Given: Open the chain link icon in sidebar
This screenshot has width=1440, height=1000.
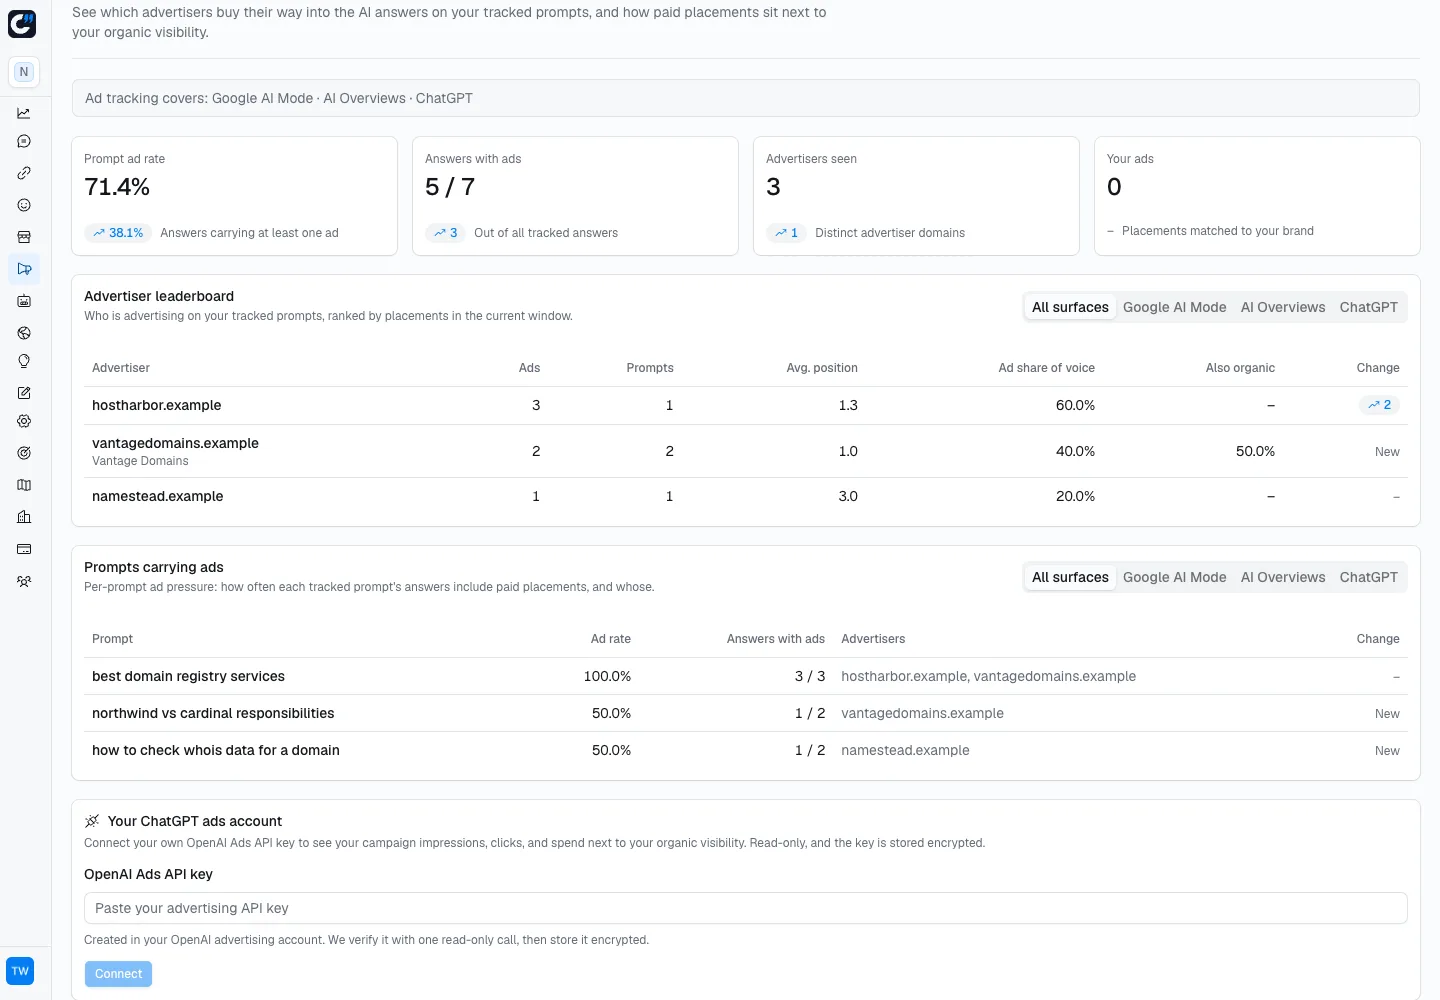Looking at the screenshot, I should click(x=24, y=173).
